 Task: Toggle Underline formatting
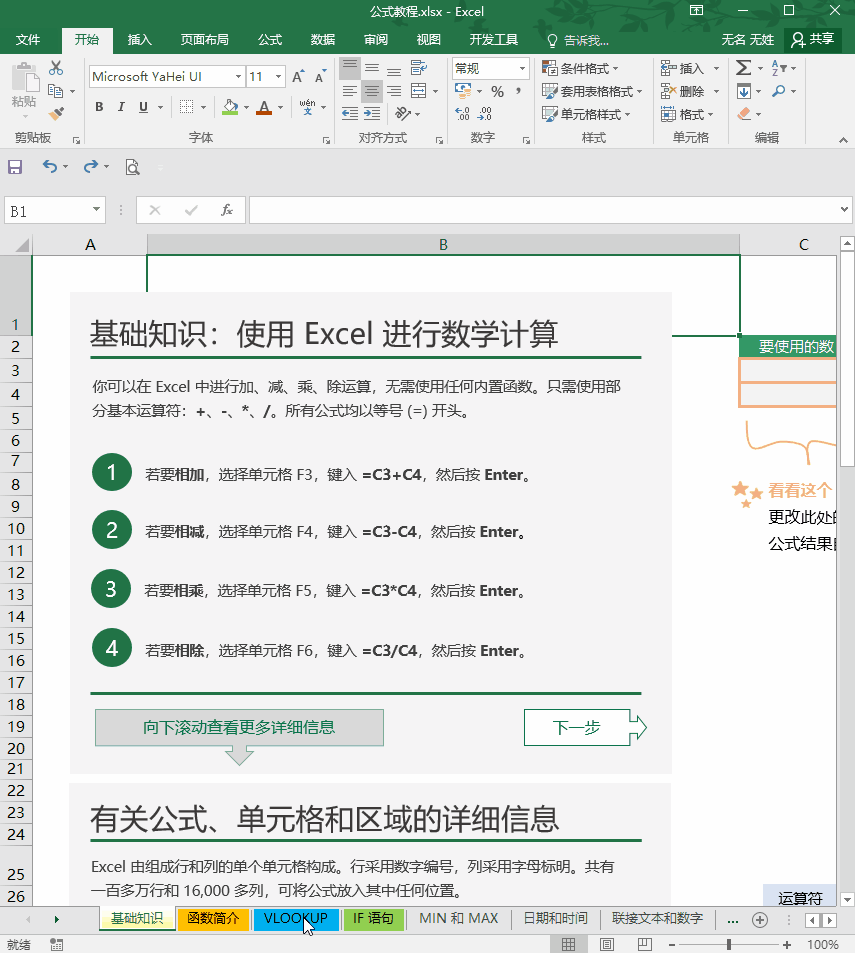point(143,107)
